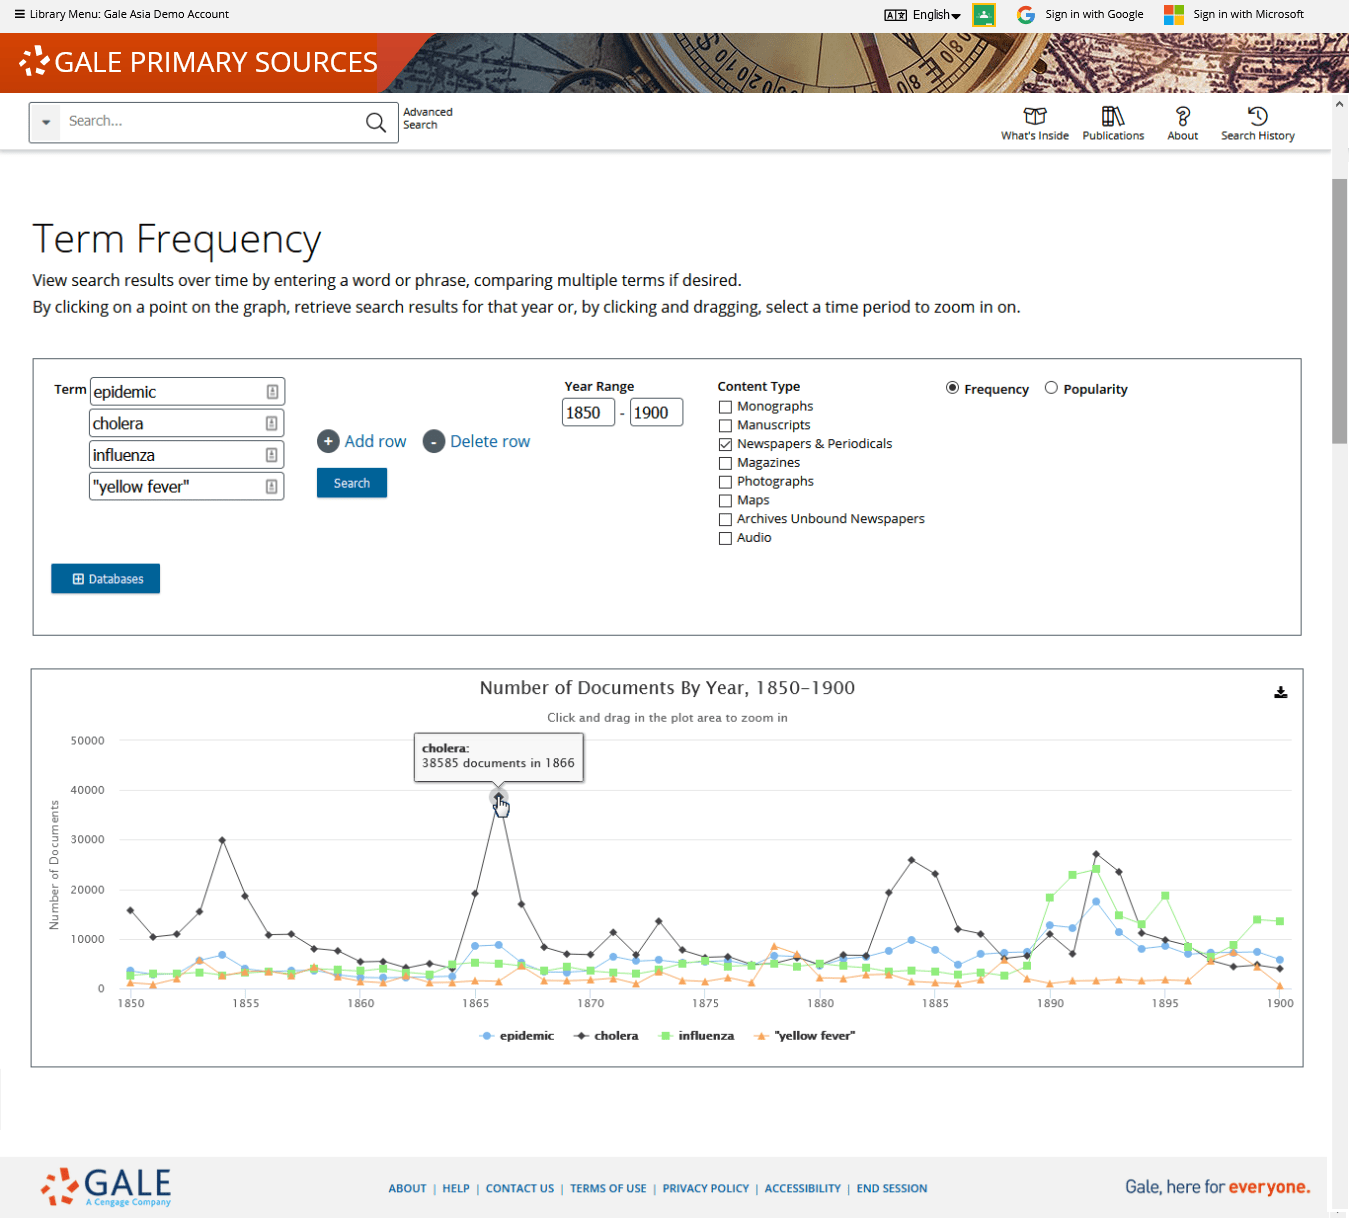Click the blue Search button
Screen dimensions: 1349x1225
pos(352,483)
